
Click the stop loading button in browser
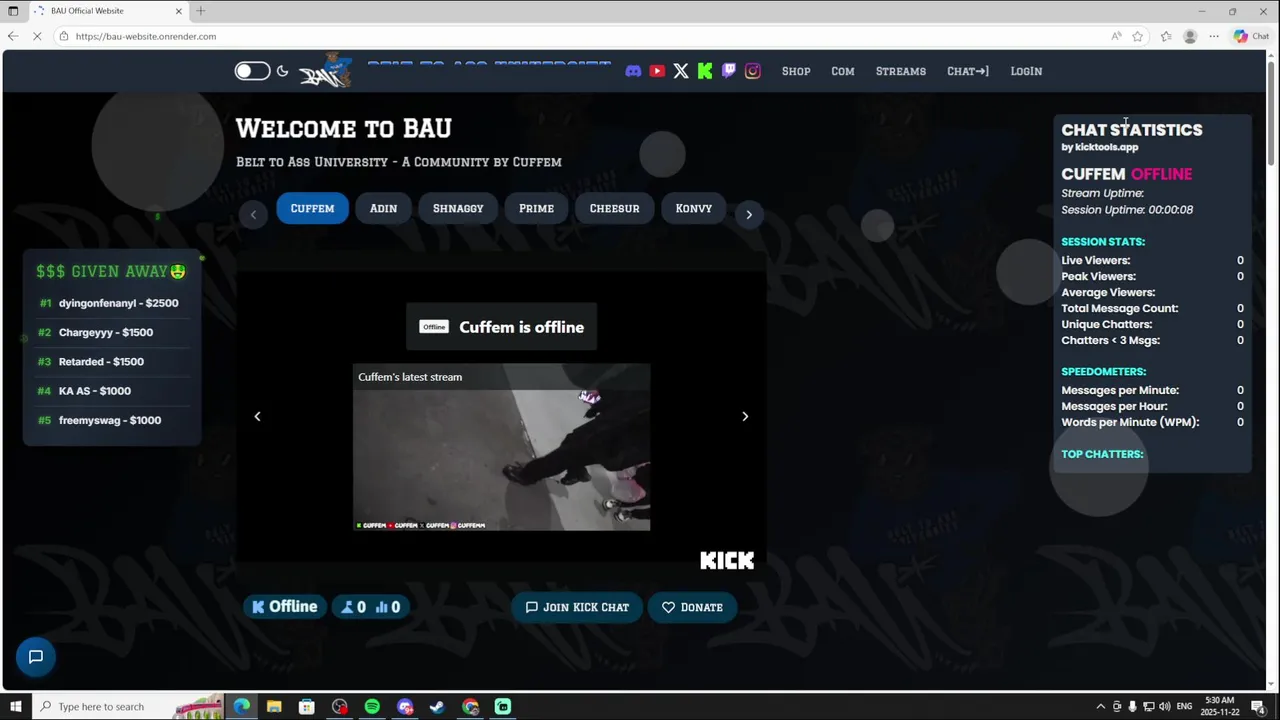[37, 36]
